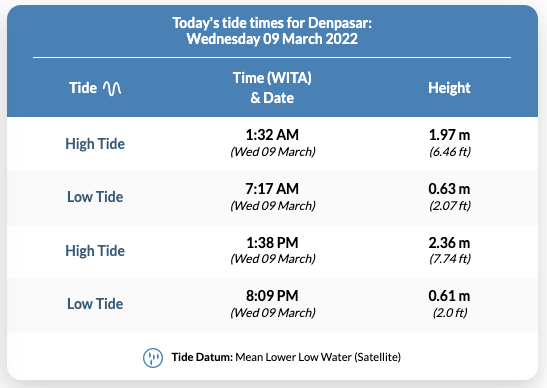Select the Tide column header
This screenshot has height=388, width=547.
(x=83, y=88)
